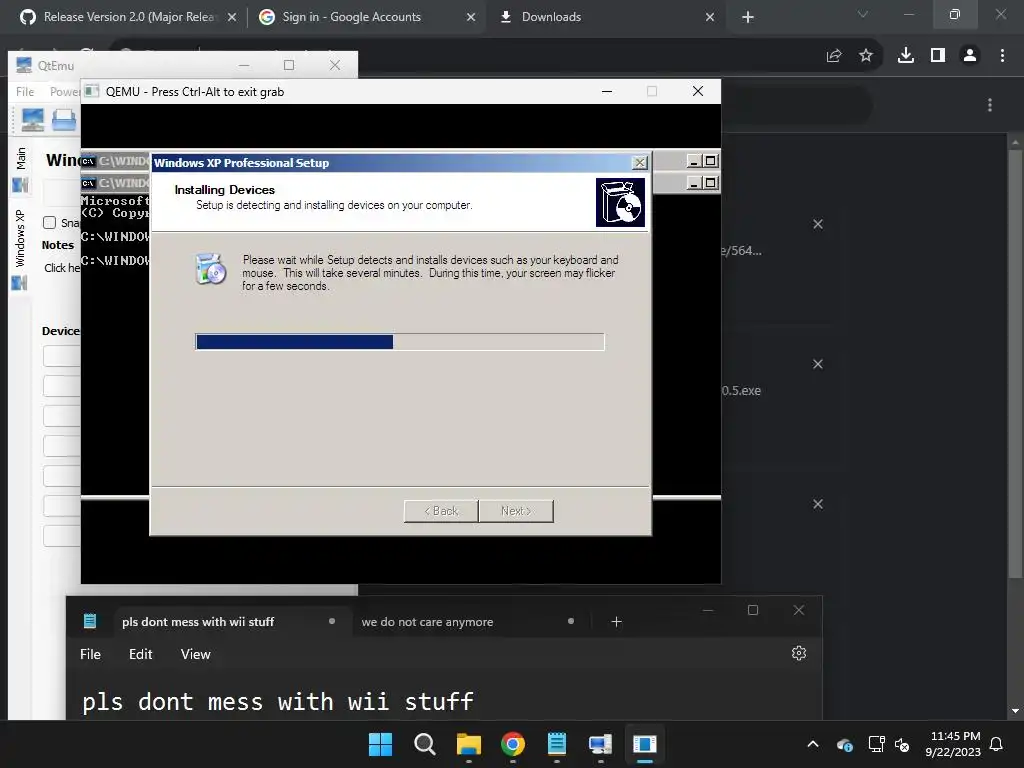Viewport: 1024px width, 768px height.
Task: Click the network tray icon
Action: click(x=876, y=744)
